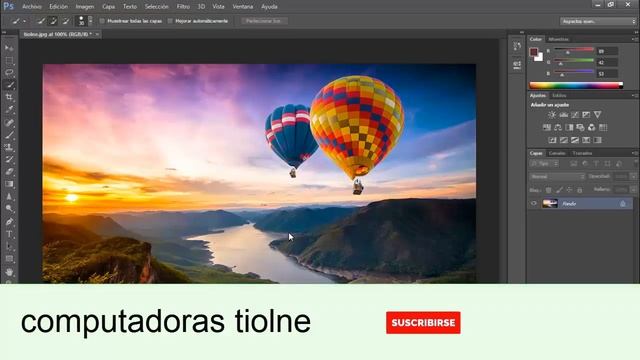The height and width of the screenshot is (360, 640).
Task: Toggle lock image pixels brush icon
Action: point(559,190)
